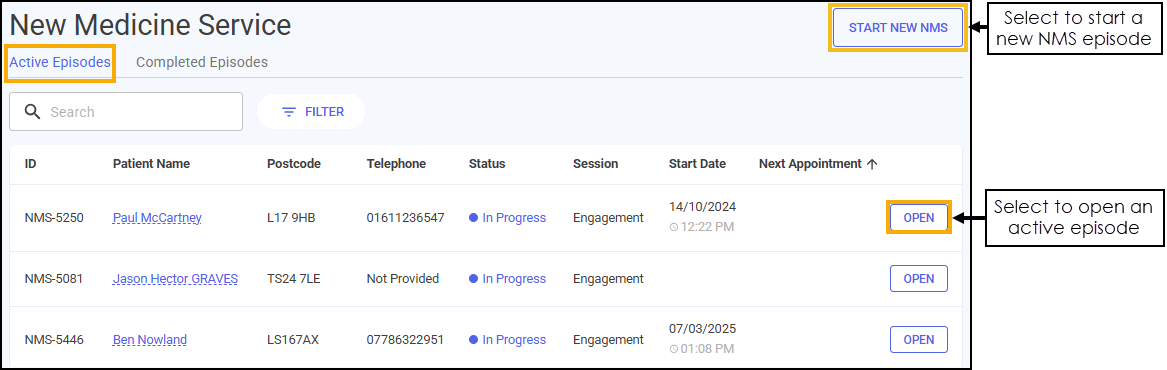The width and height of the screenshot is (1167, 370).
Task: Click the filter lines icon
Action: 289,112
